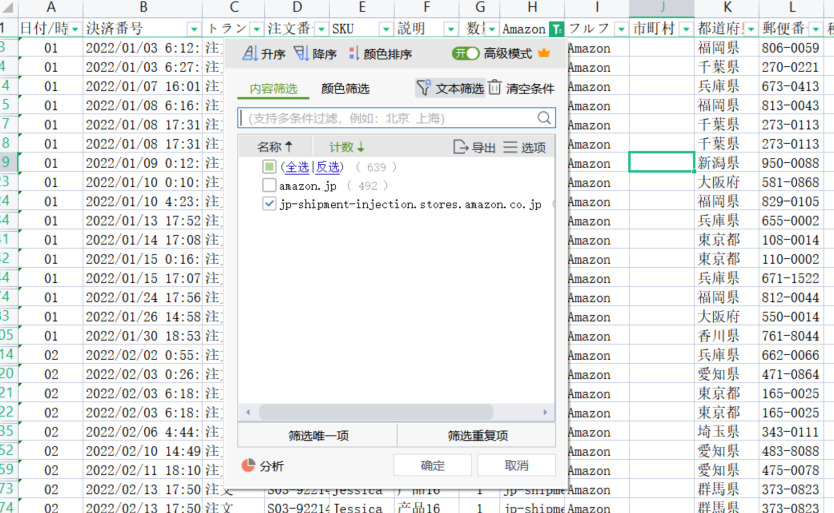
Task: Open filter dropdown in column G header
Action: pyautogui.click(x=491, y=29)
